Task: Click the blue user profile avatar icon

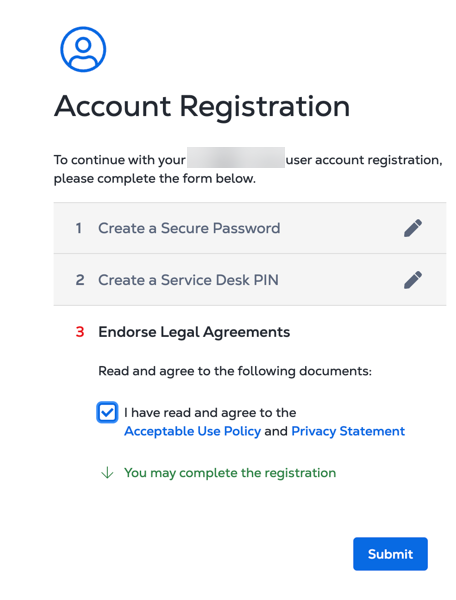Action: pyautogui.click(x=83, y=49)
